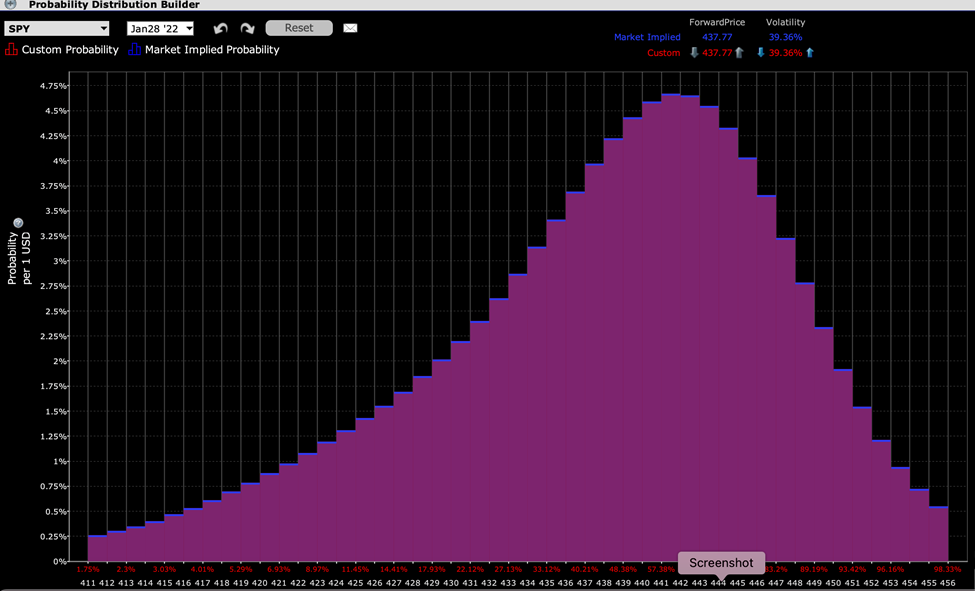Open the Jan28 '22 expiry dropdown

[160, 29]
